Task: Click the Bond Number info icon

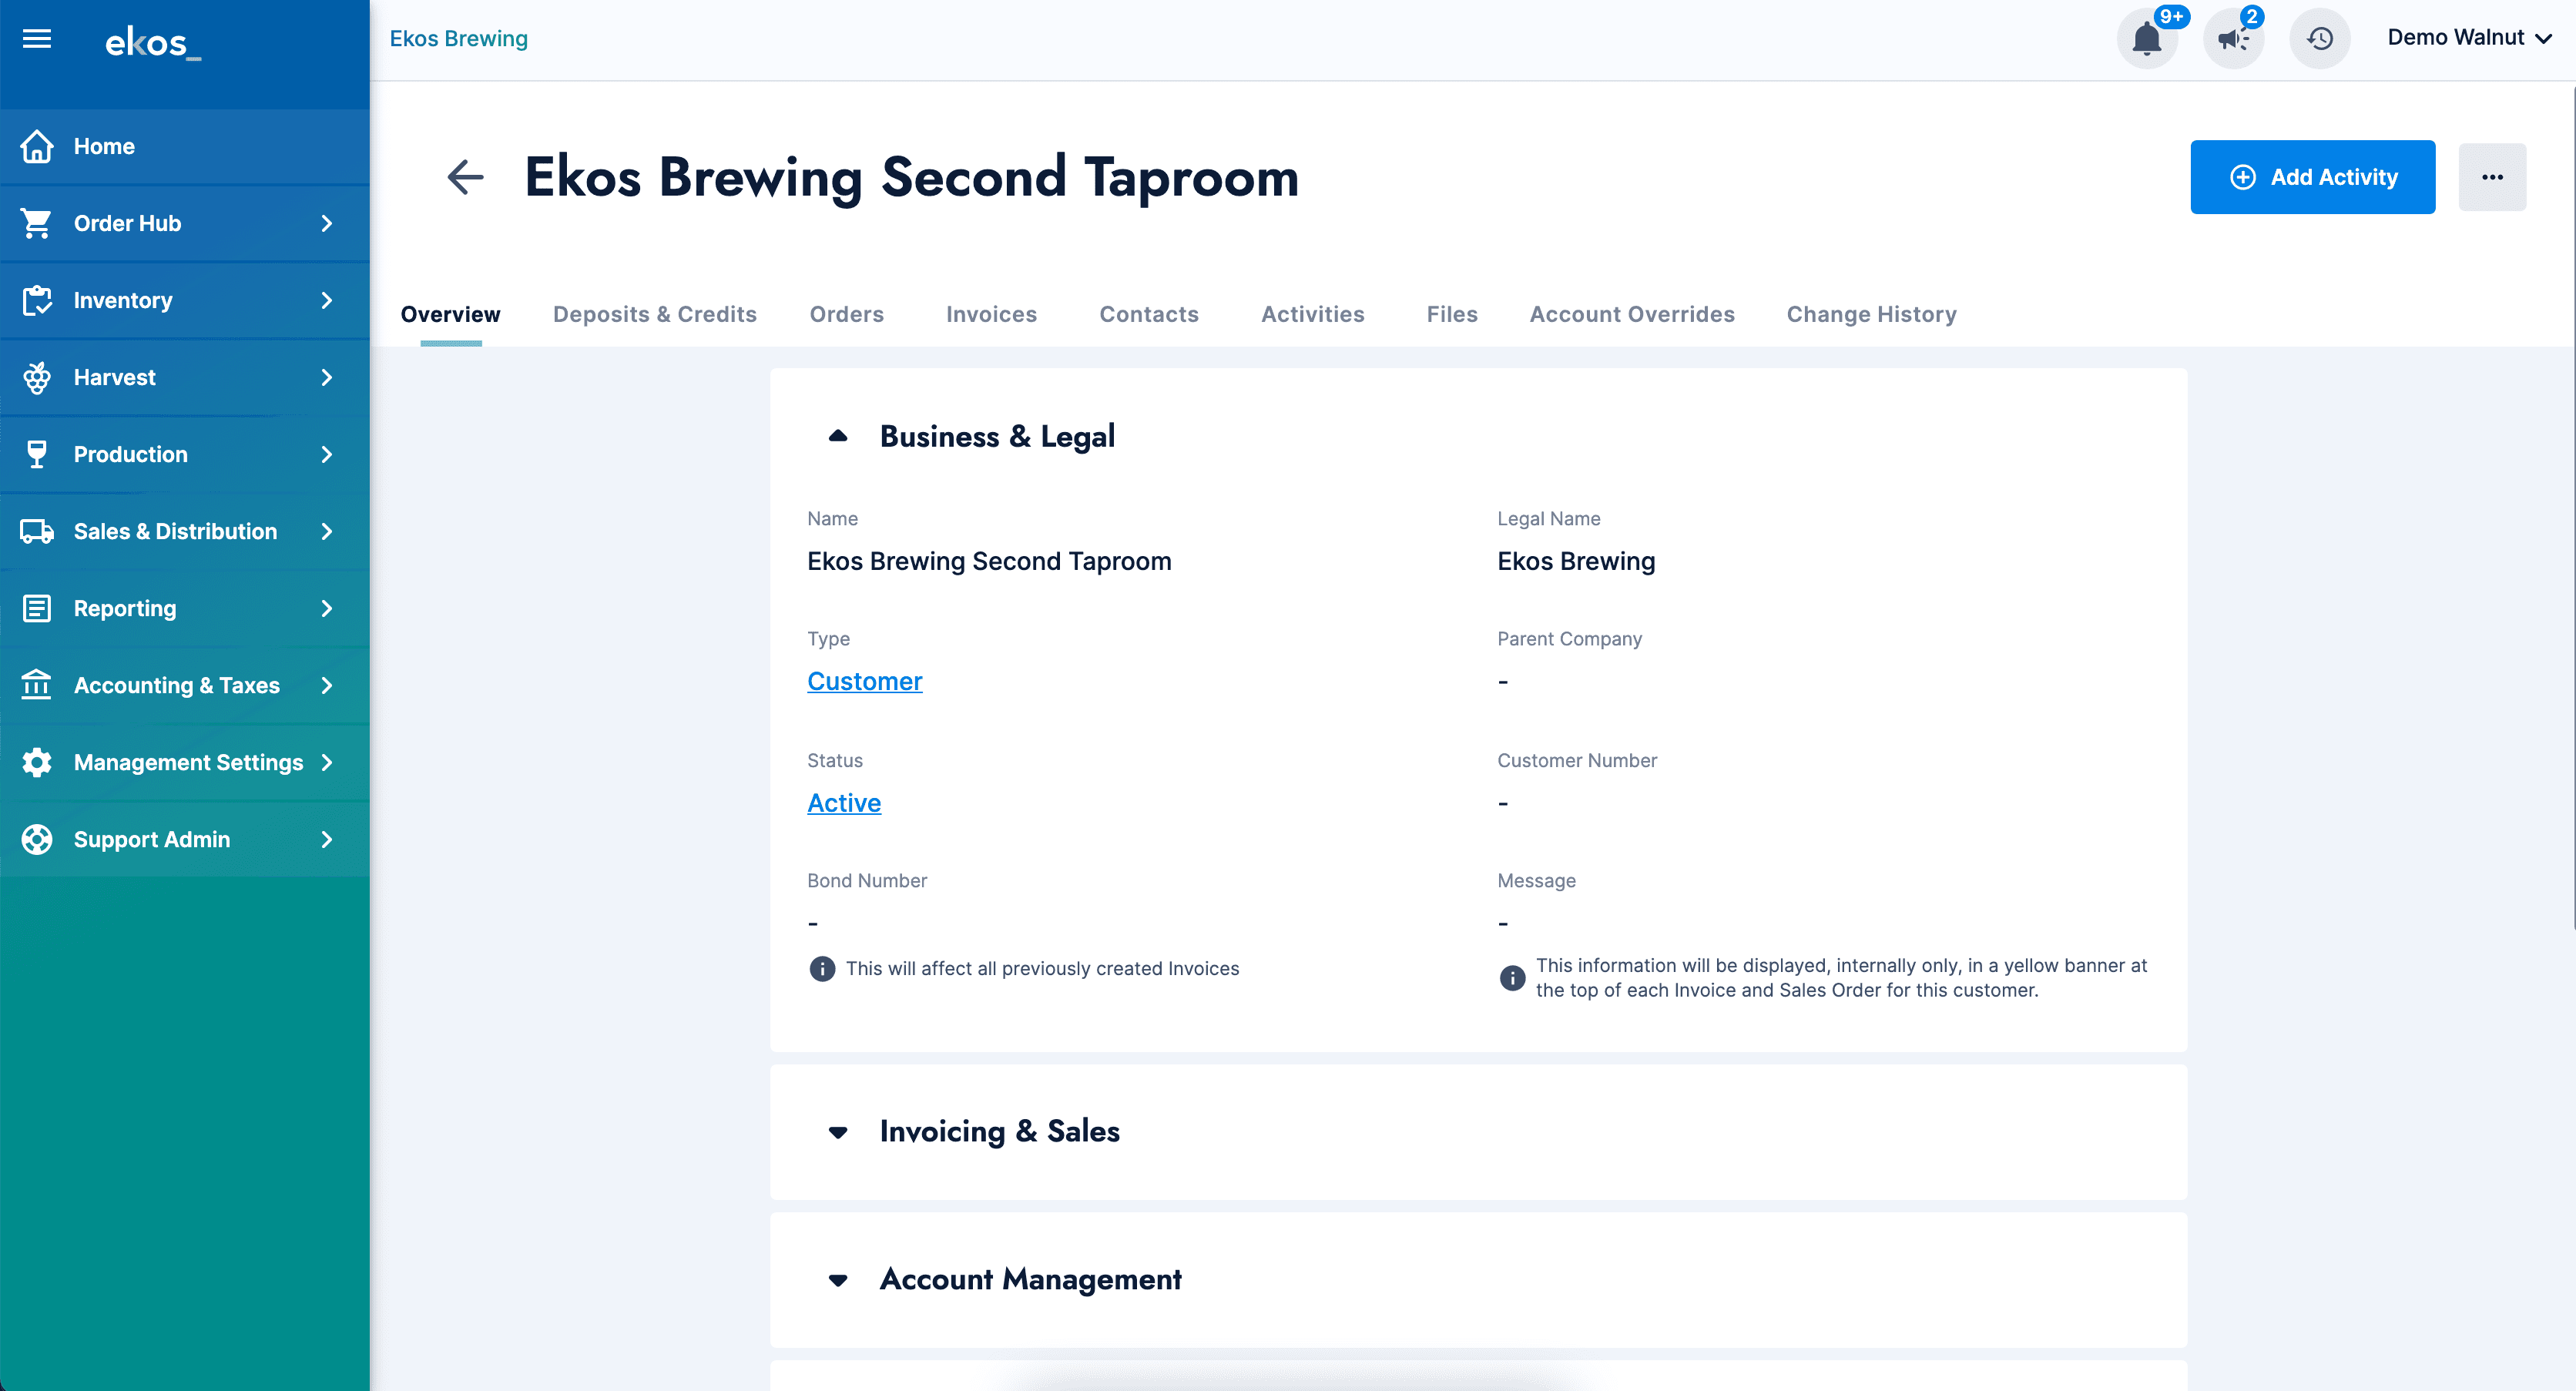Action: pyautogui.click(x=822, y=968)
